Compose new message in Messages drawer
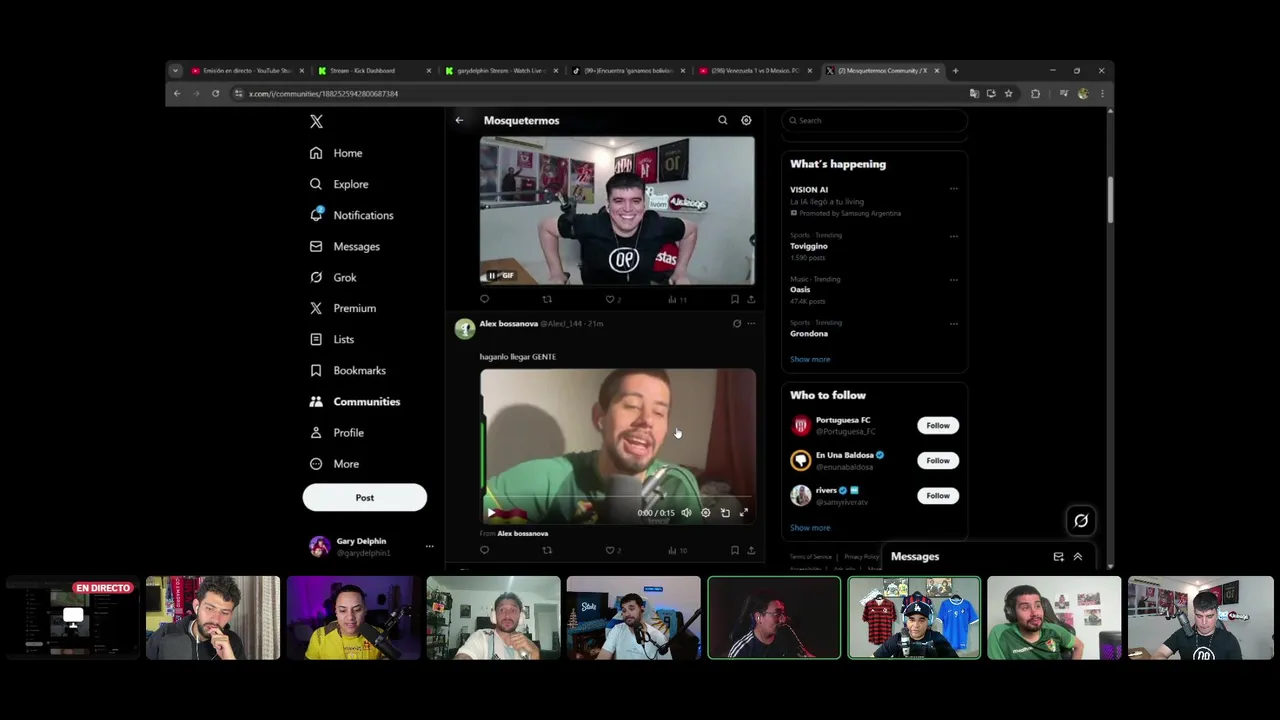Viewport: 1280px width, 720px height. point(1059,556)
